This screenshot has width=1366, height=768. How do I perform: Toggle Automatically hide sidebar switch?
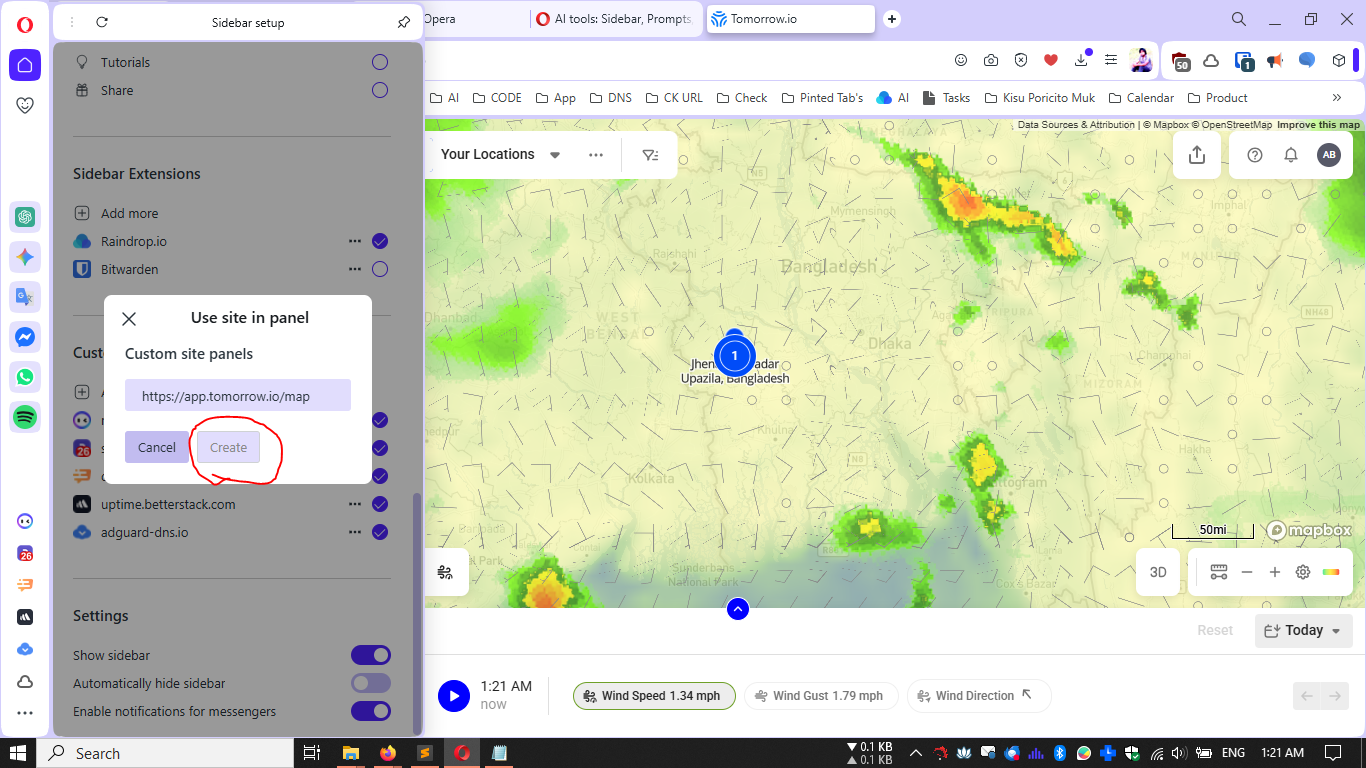[371, 683]
